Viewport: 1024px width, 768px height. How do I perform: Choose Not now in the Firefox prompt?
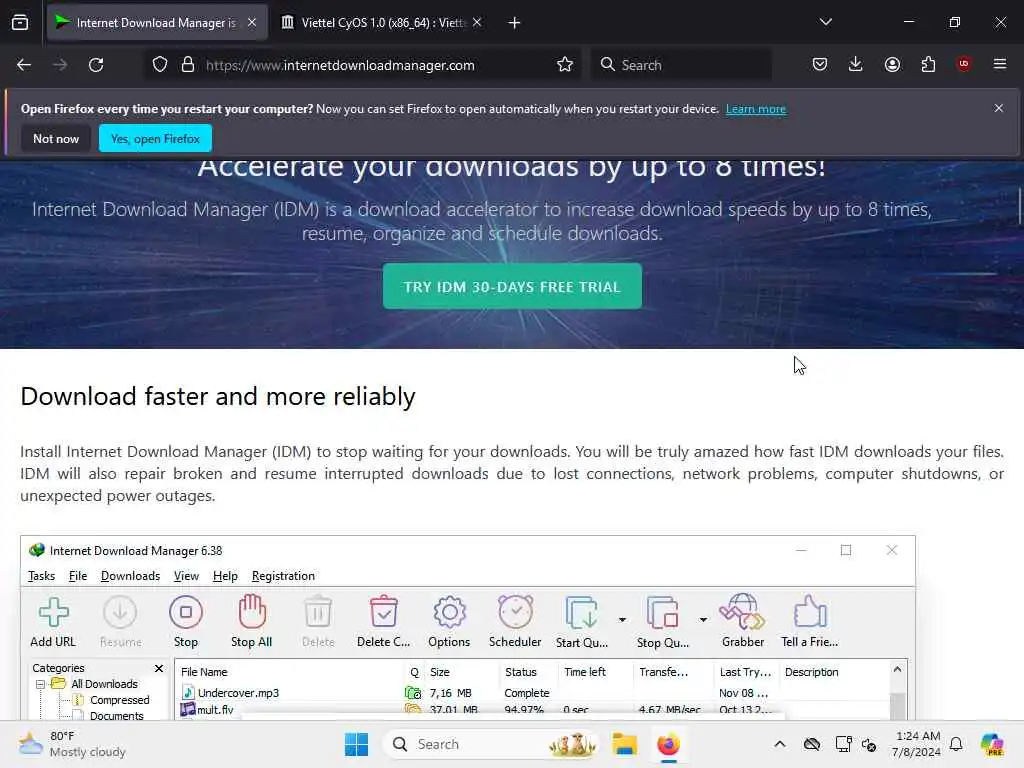pyautogui.click(x=56, y=138)
